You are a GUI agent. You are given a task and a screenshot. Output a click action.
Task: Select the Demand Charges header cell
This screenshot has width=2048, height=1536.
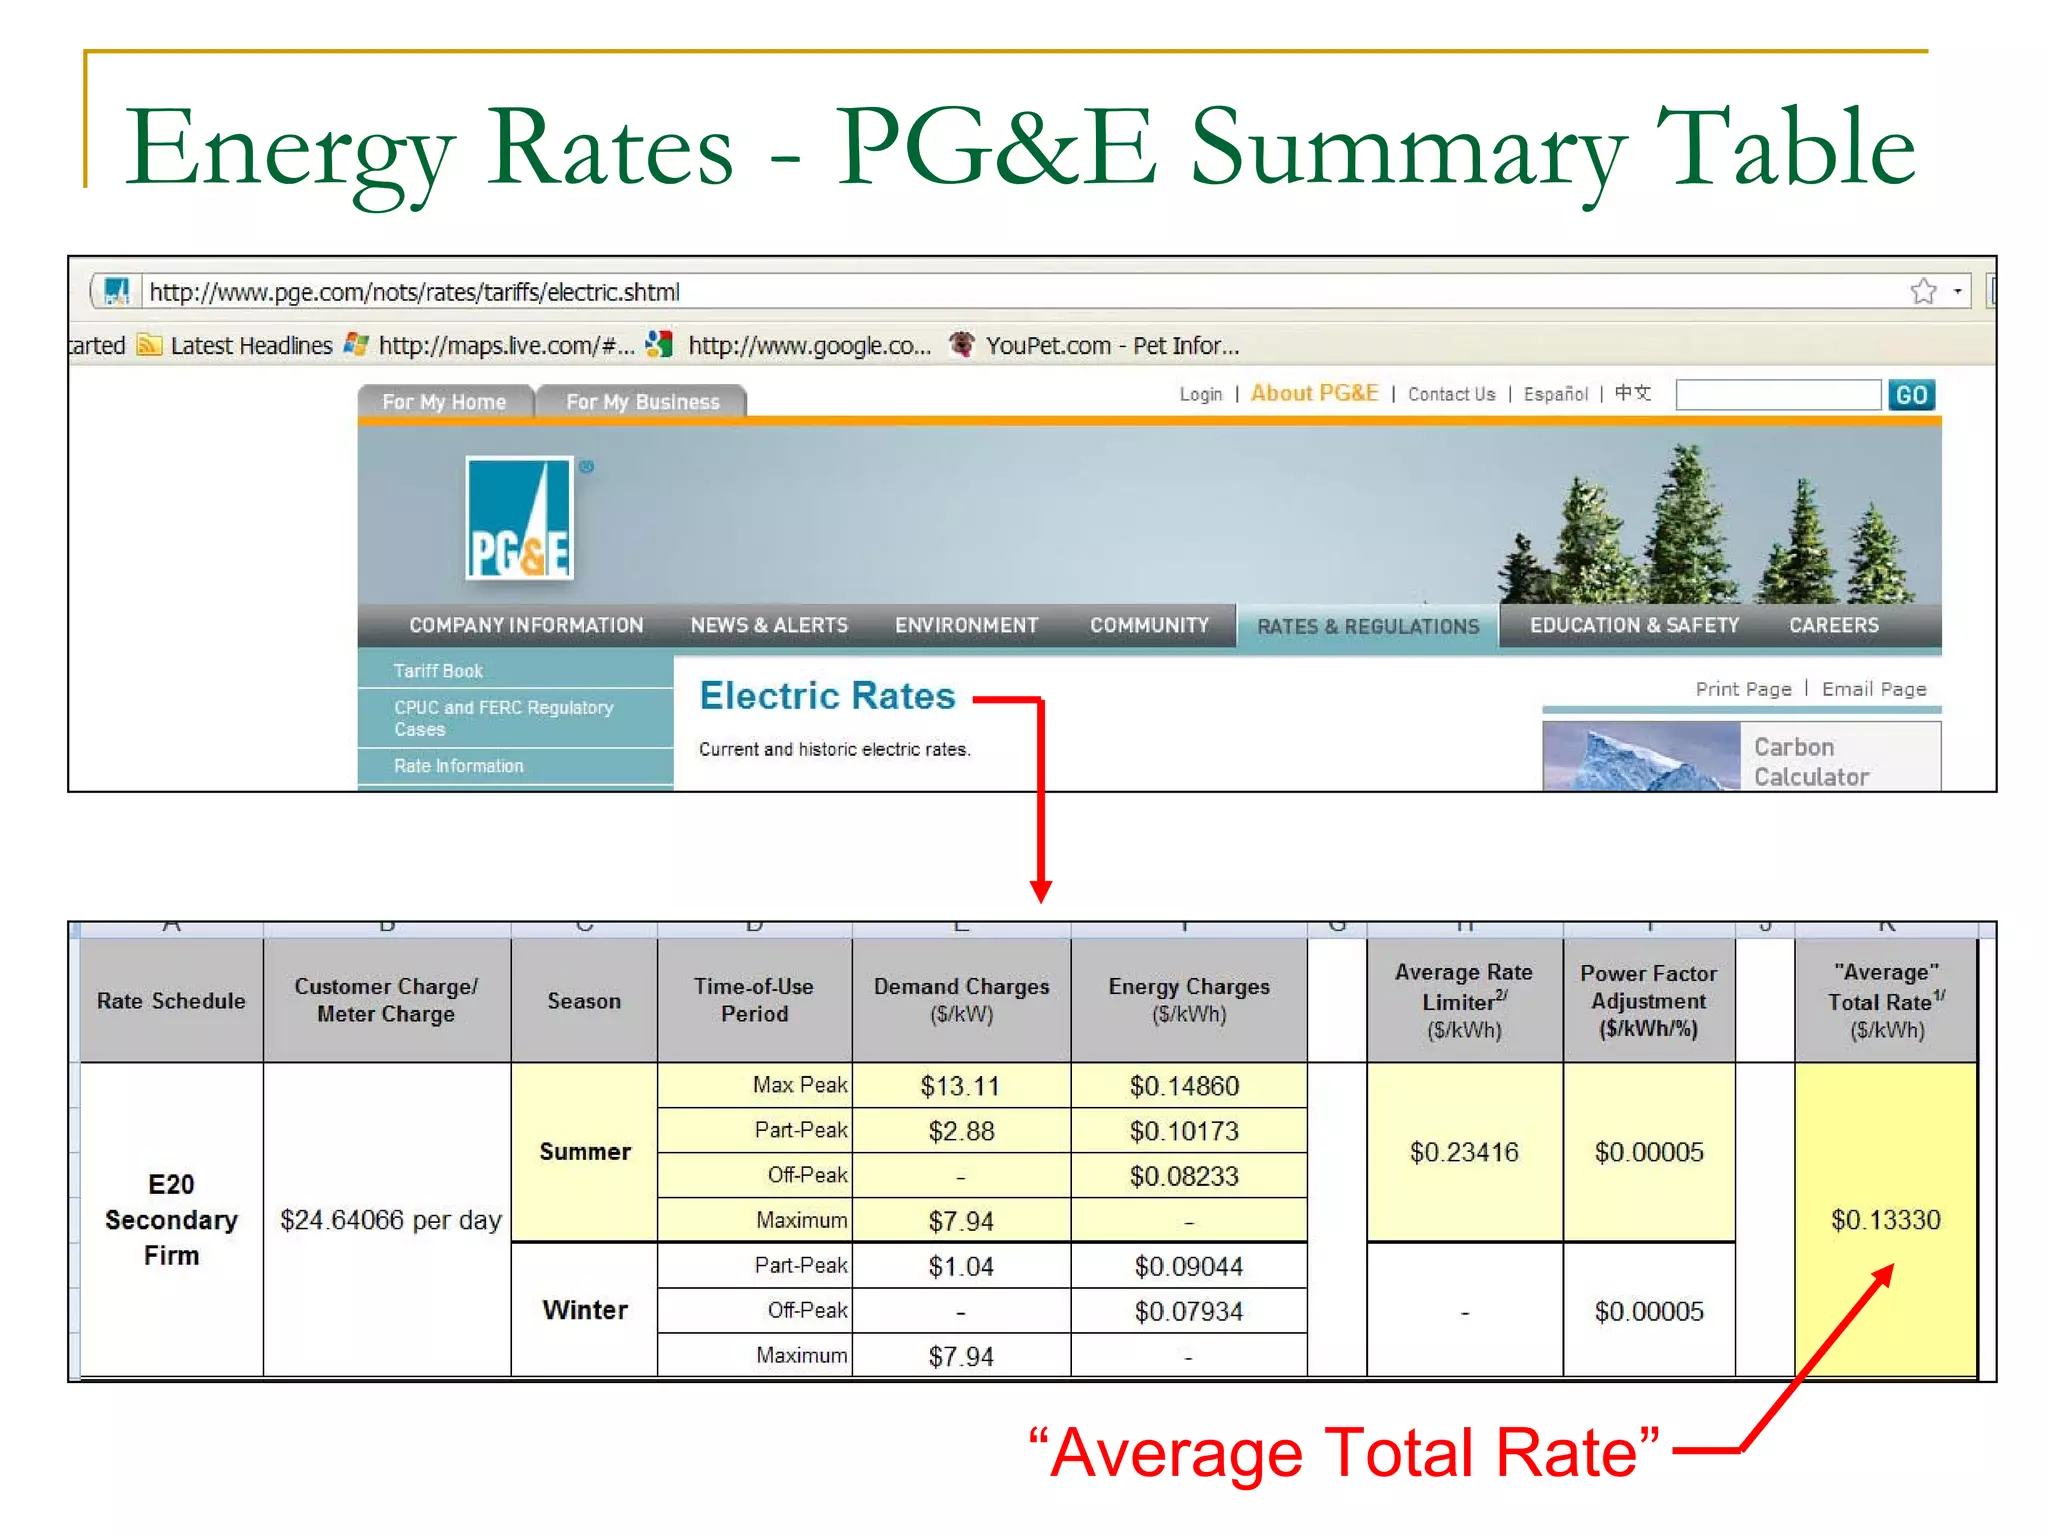point(961,1000)
